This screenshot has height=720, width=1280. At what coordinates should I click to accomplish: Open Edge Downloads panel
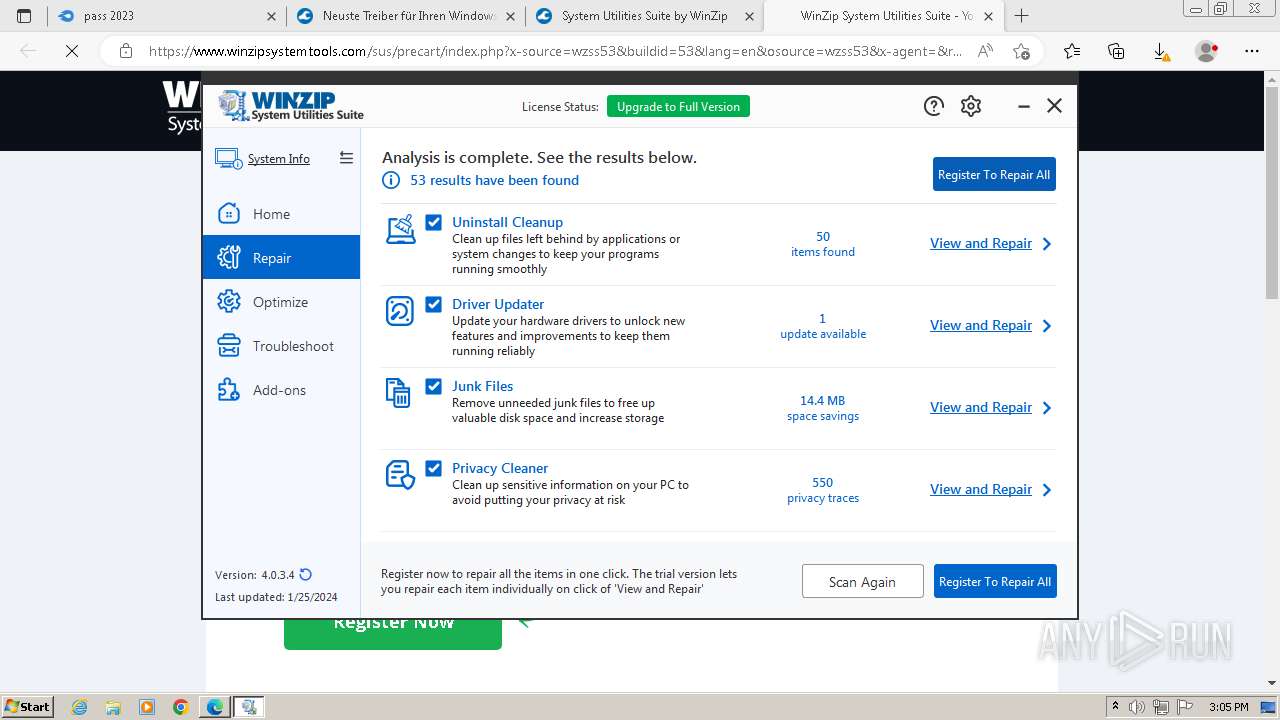point(1161,51)
